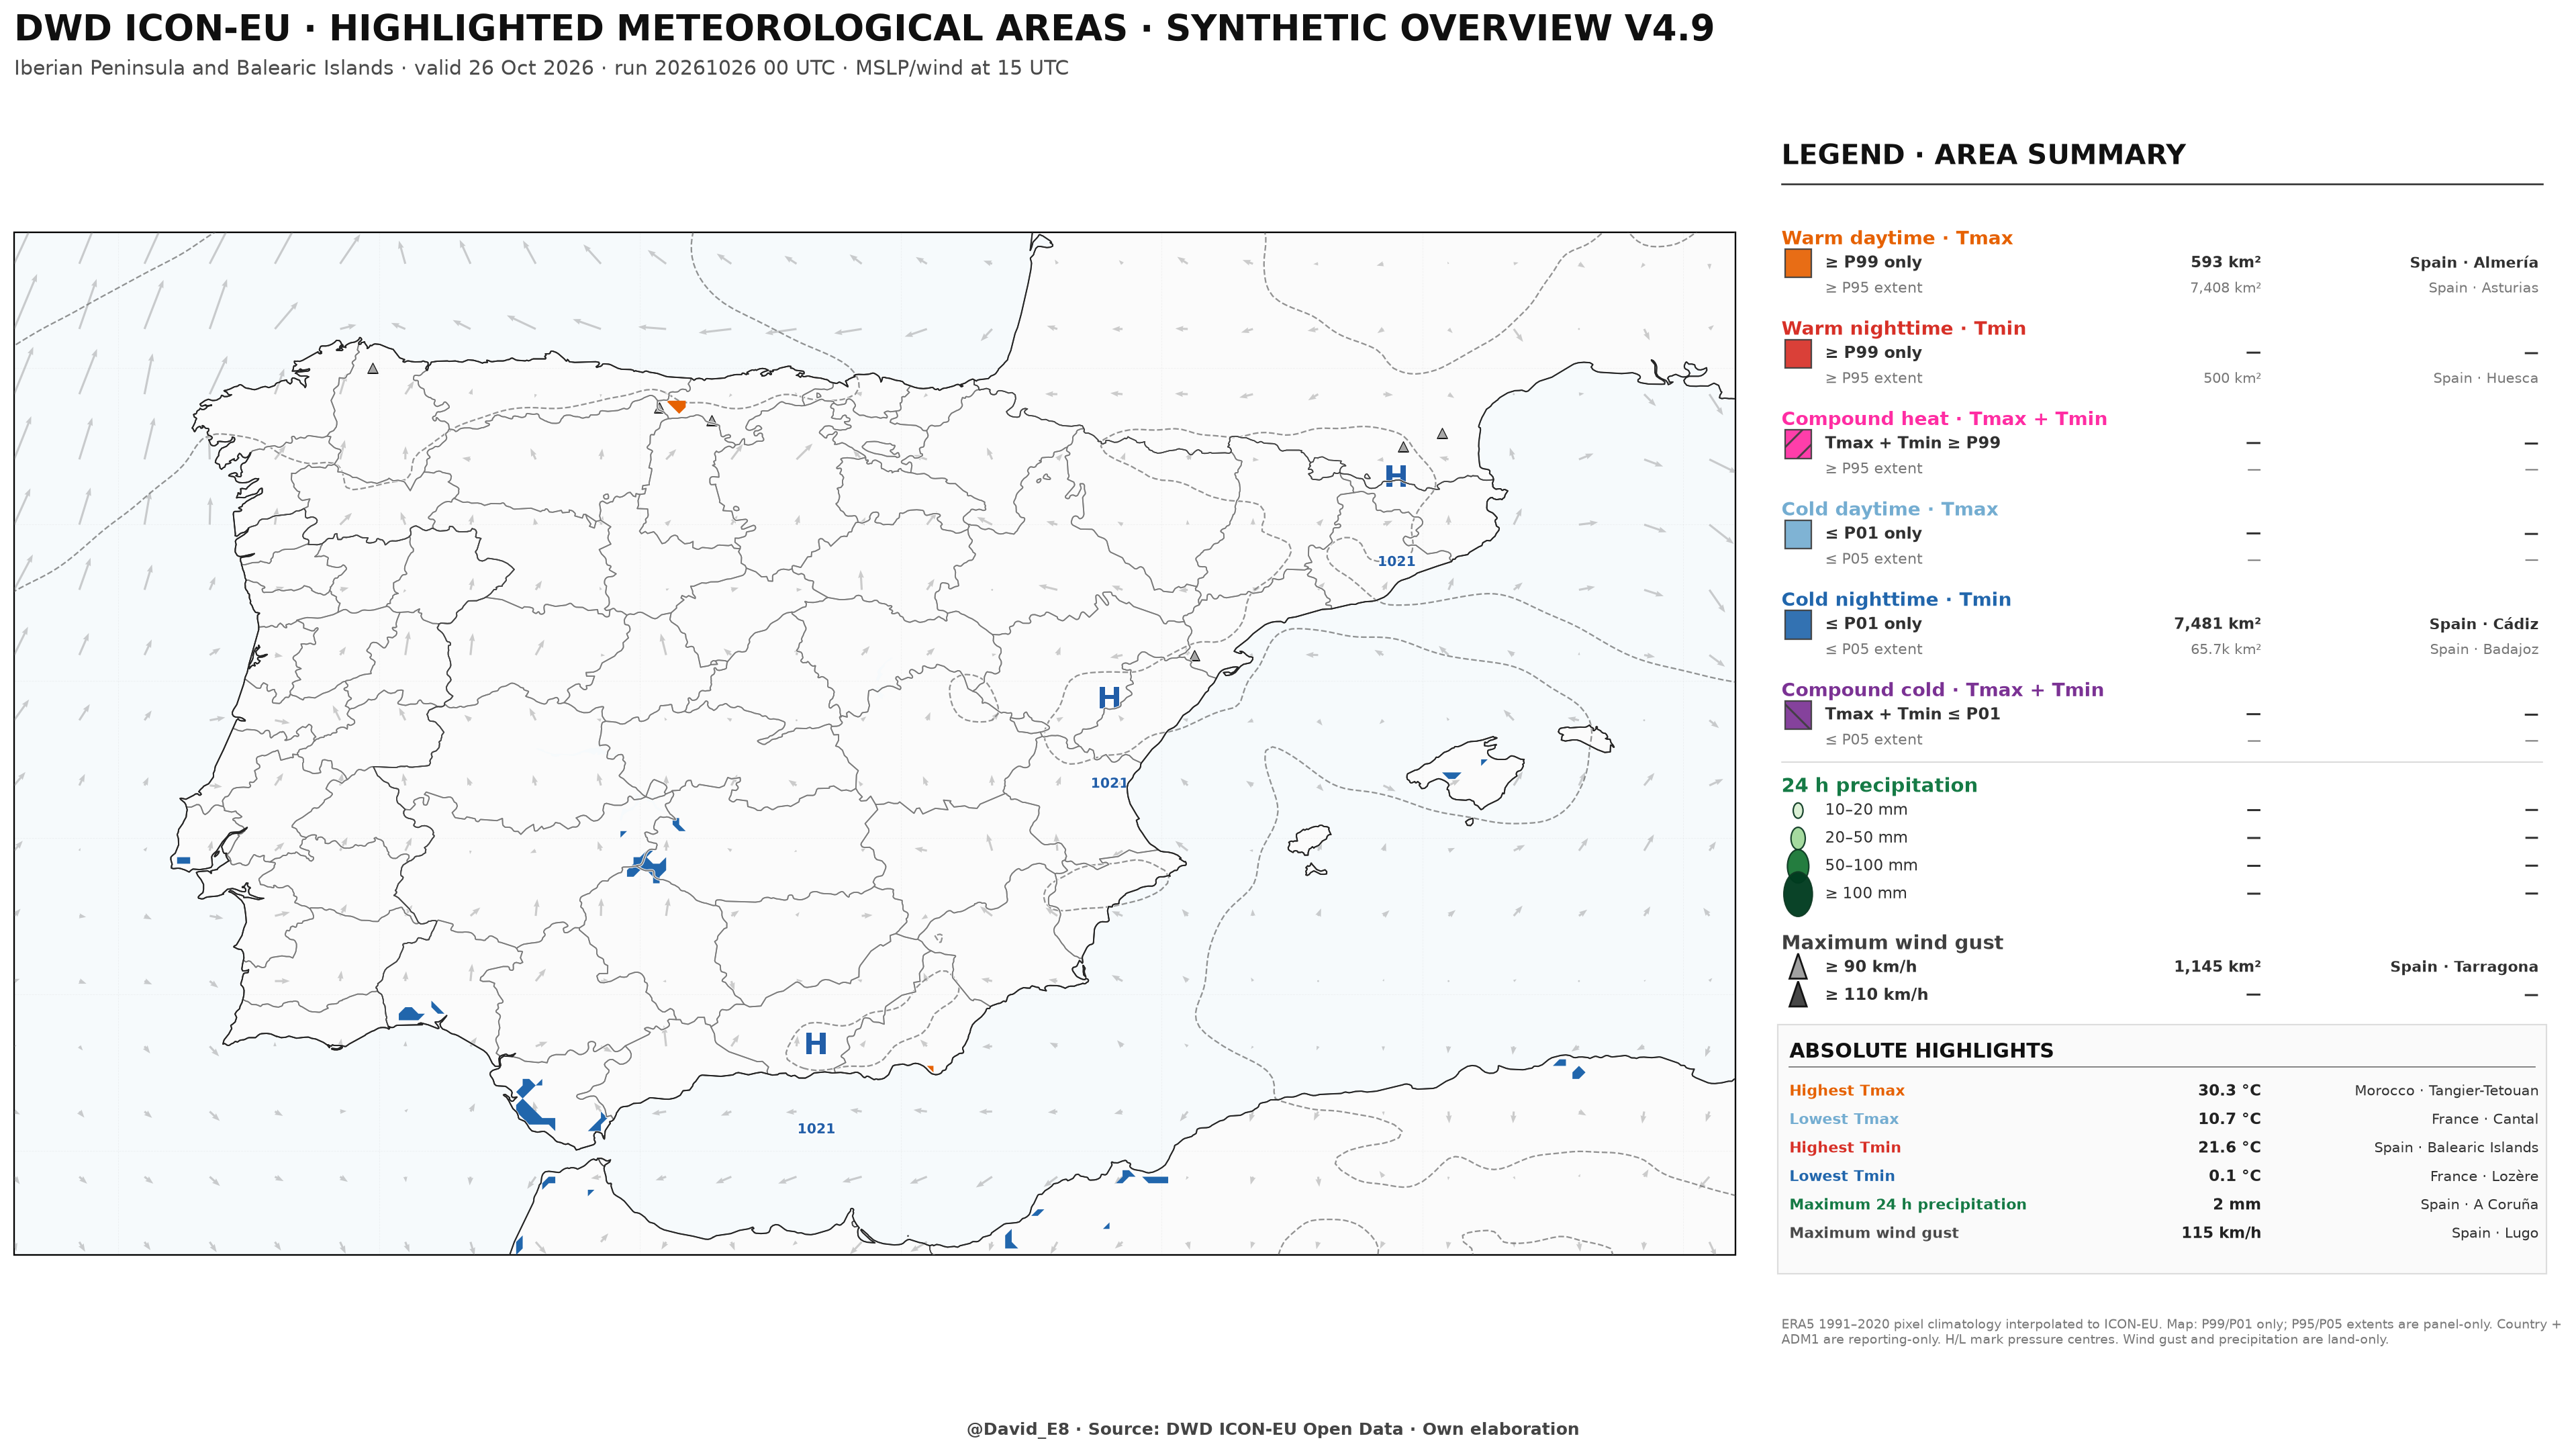This screenshot has width=2576, height=1453.
Task: Select the pink hatched Compound heat swatch
Action: coord(1797,444)
